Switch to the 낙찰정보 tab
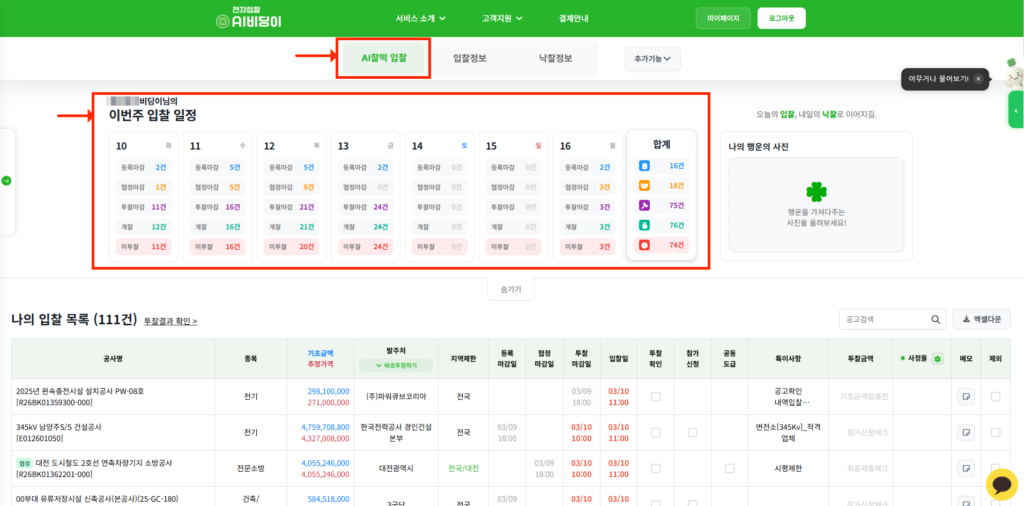1024x506 pixels. click(x=555, y=59)
